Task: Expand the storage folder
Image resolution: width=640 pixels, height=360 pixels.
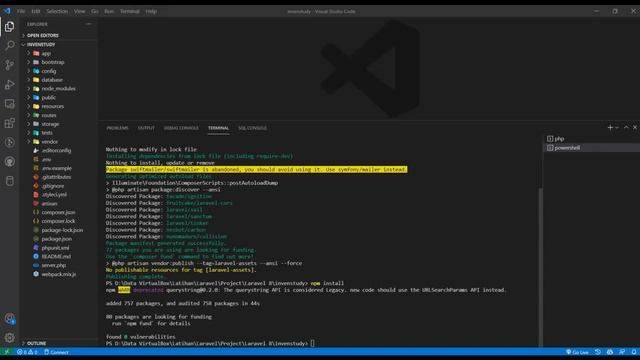Action: (x=59, y=124)
